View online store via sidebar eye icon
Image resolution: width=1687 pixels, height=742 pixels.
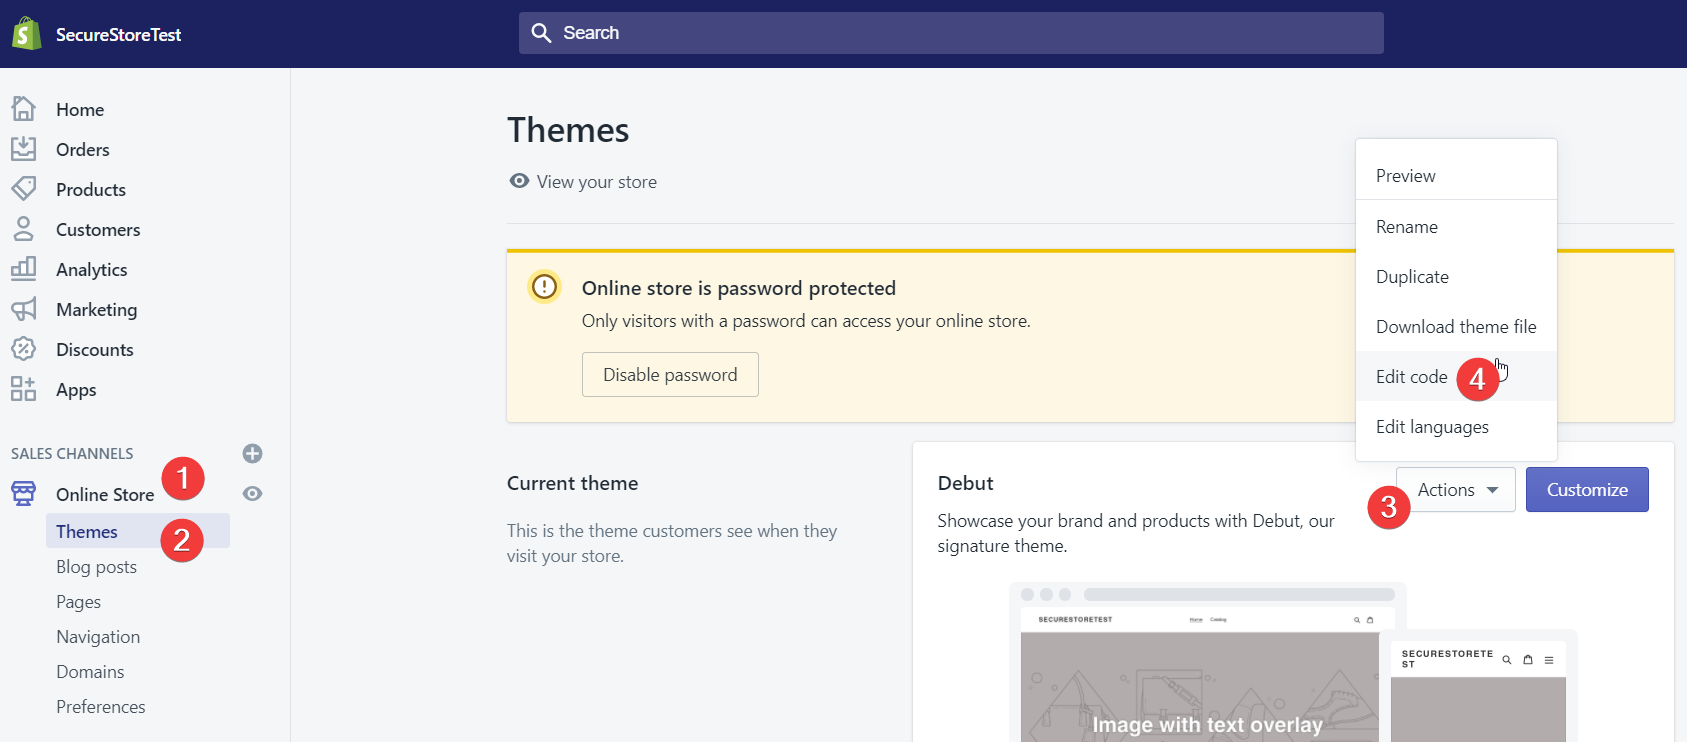click(252, 493)
